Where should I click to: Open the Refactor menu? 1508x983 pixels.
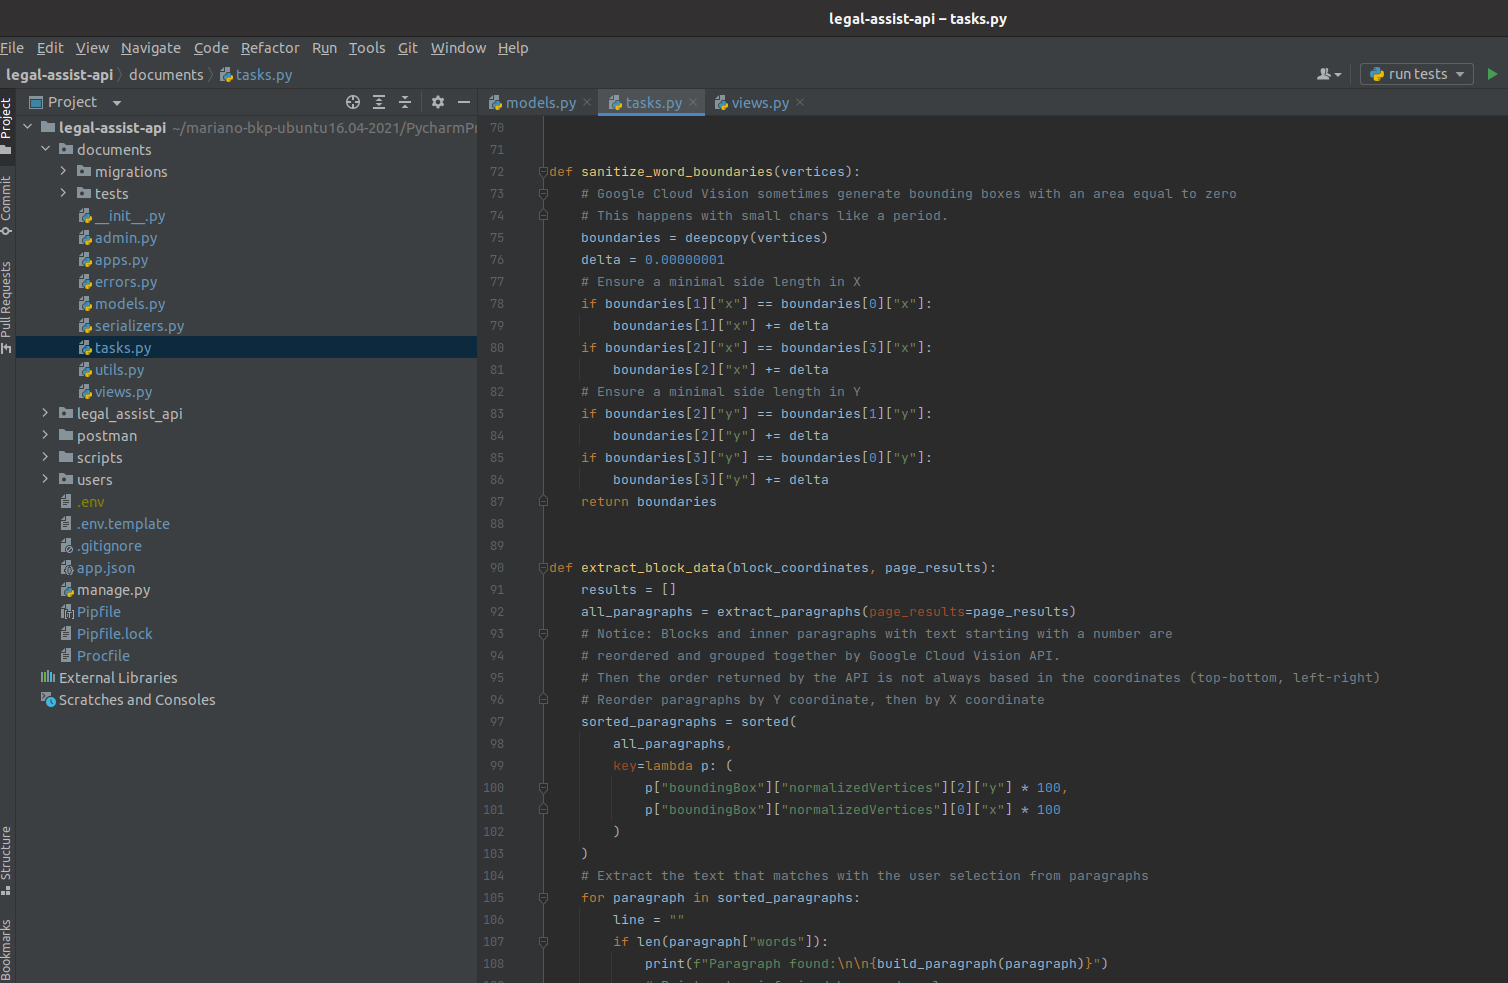coord(269,48)
